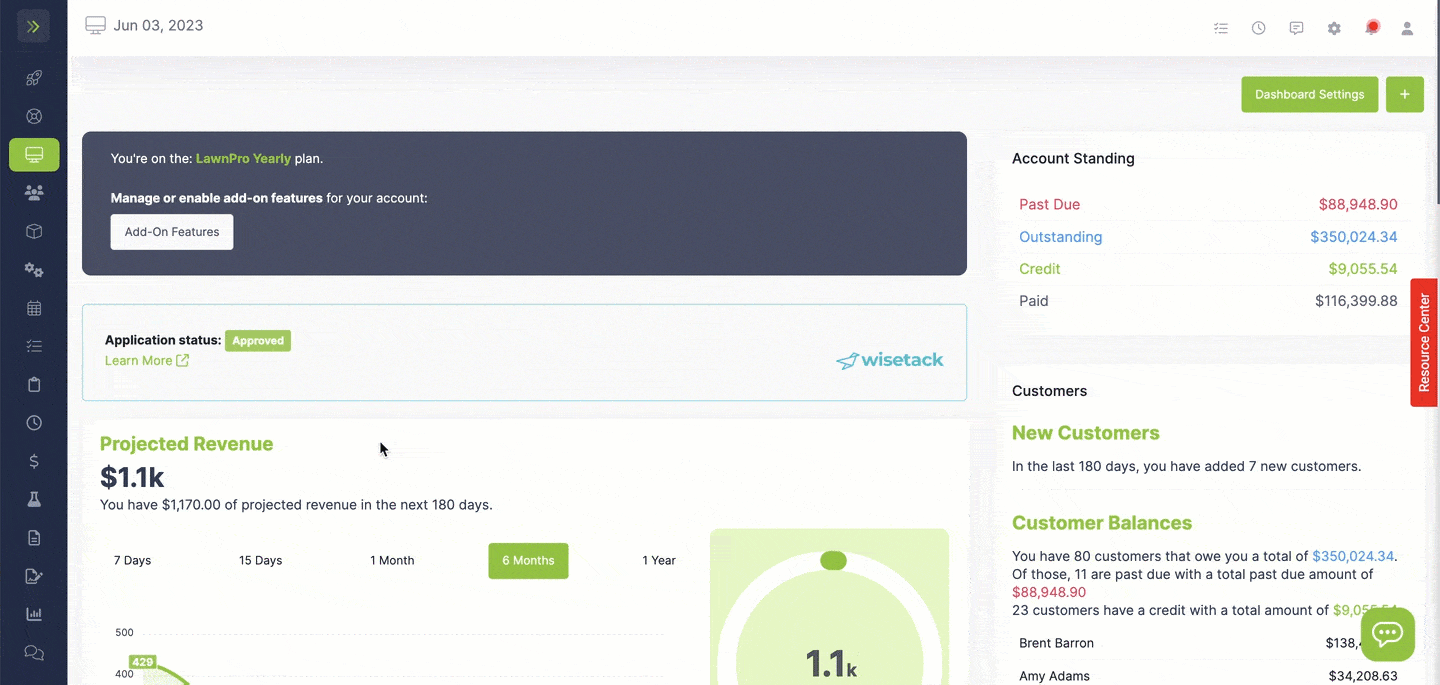
Task: Open the flask icon in the sidebar
Action: click(34, 499)
